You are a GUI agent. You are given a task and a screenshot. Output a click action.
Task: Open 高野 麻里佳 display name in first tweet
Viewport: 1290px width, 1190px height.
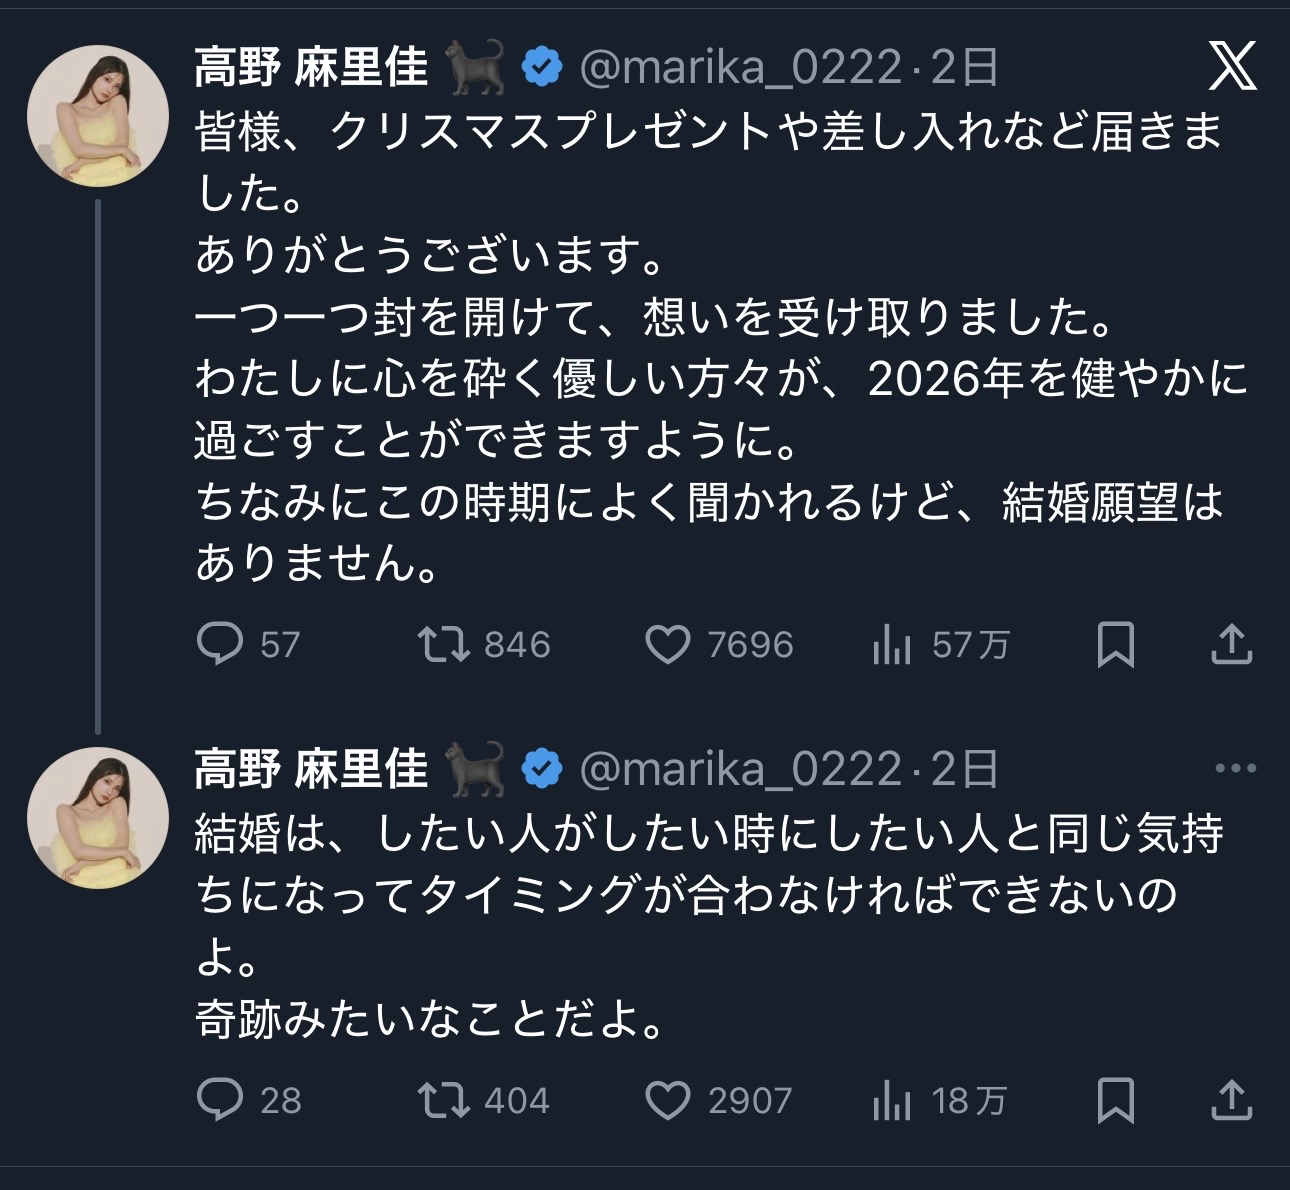point(311,68)
